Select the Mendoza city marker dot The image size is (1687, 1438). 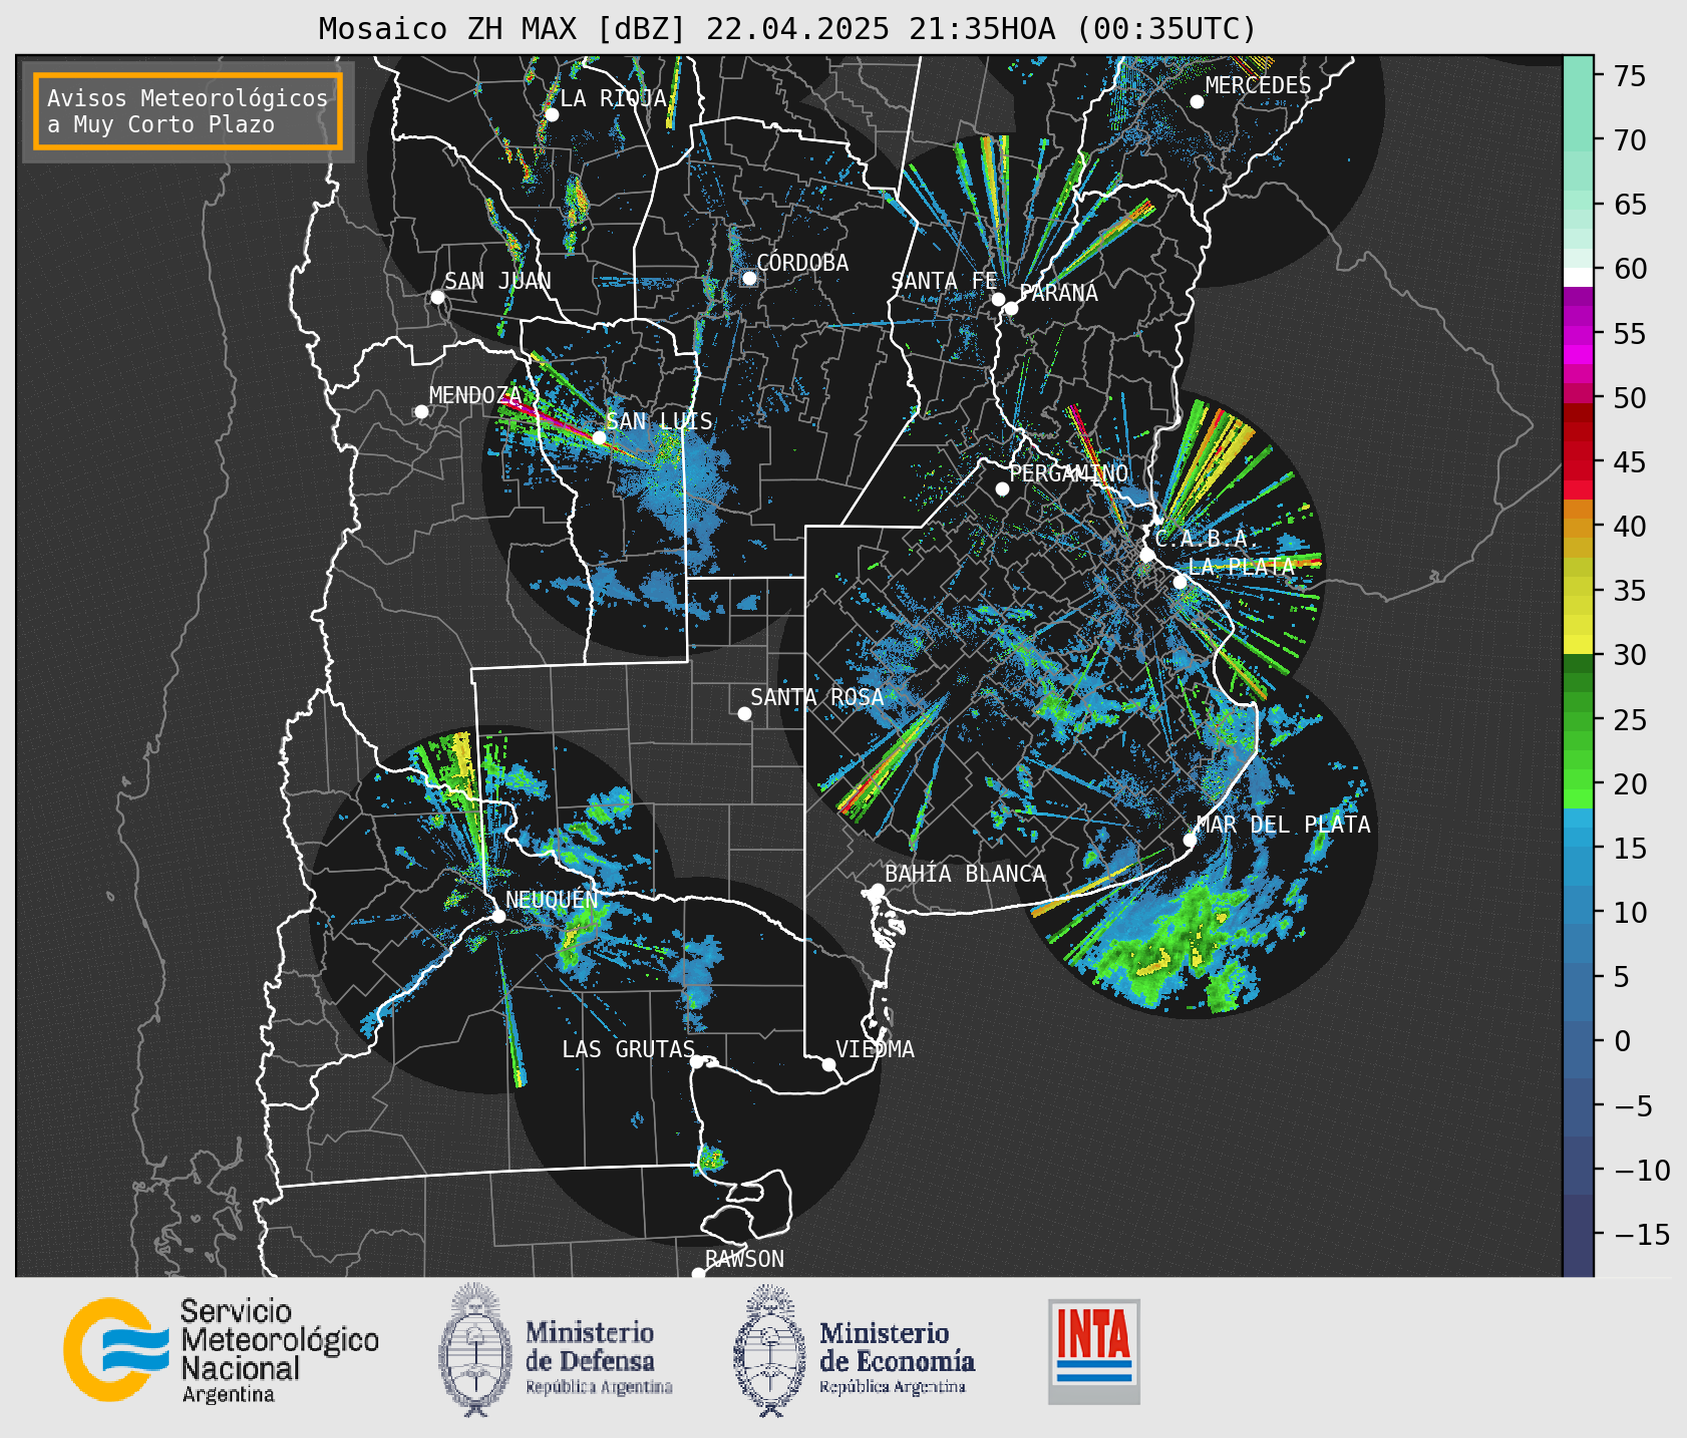tap(421, 412)
